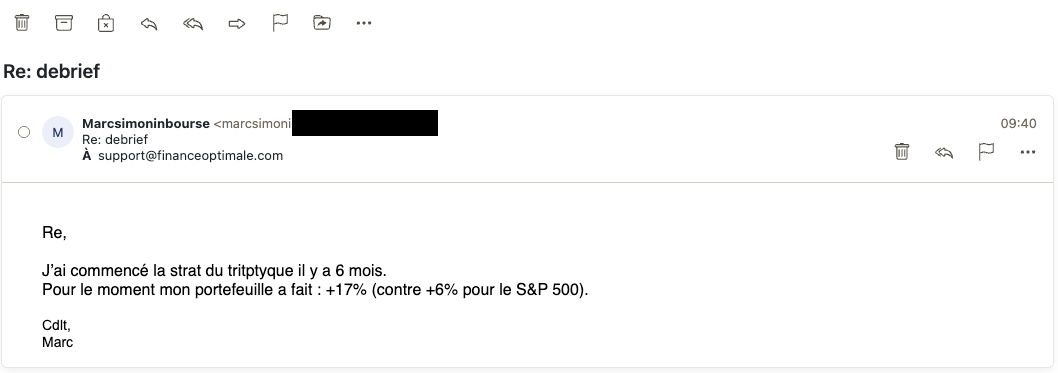The image size is (1058, 373).
Task: Move message using the folder arrow icon
Action: [322, 23]
